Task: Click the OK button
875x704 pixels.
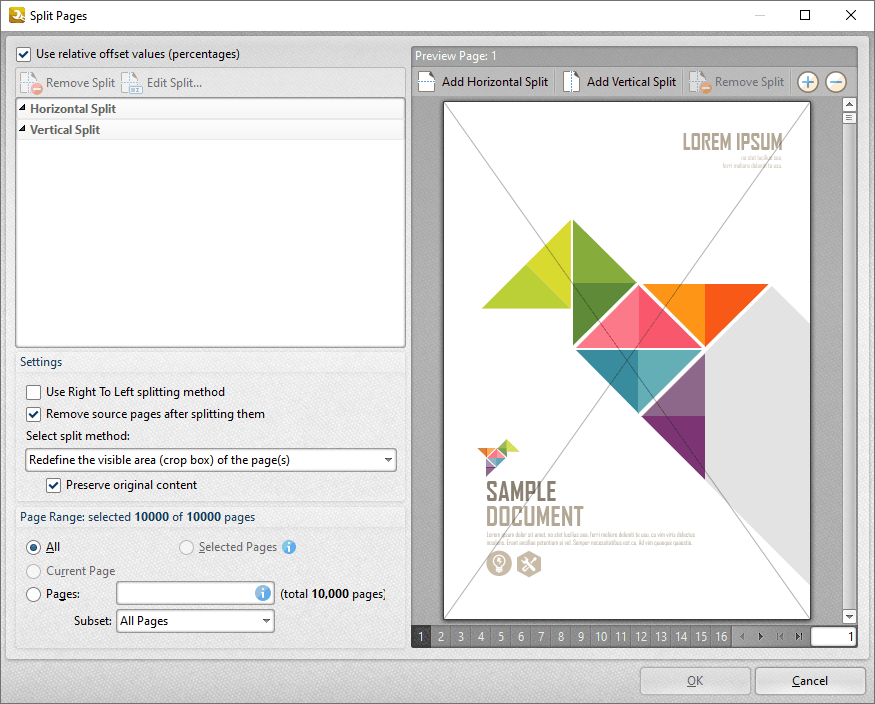Action: [x=695, y=680]
